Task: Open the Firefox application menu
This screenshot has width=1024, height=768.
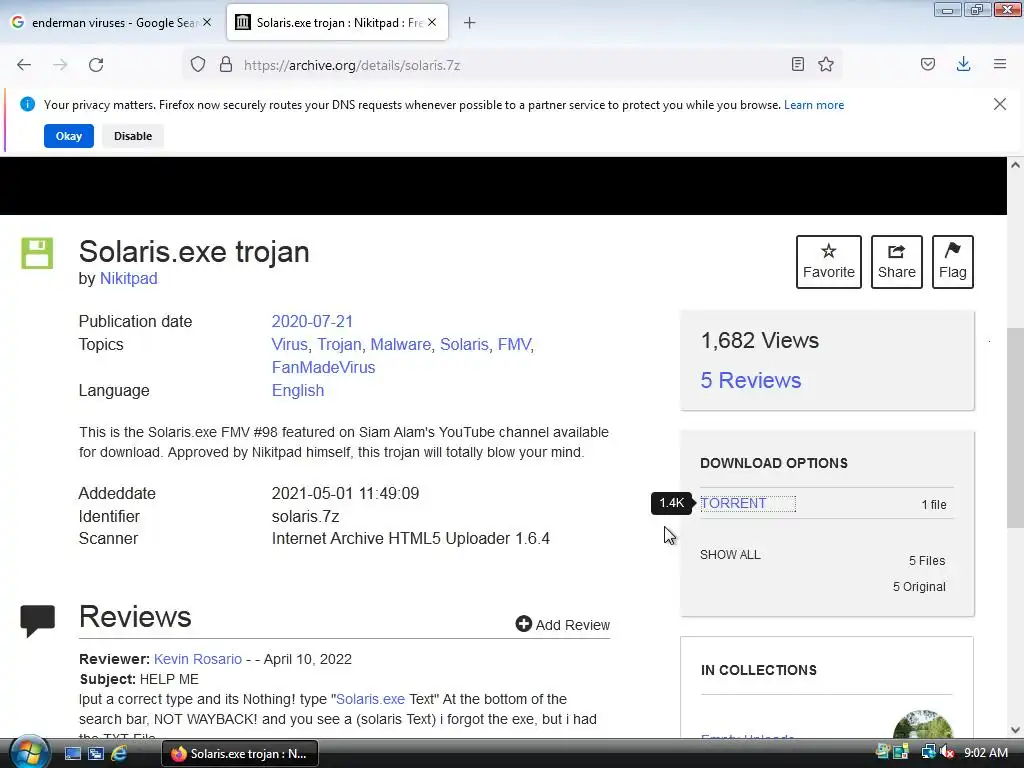Action: [1000, 64]
